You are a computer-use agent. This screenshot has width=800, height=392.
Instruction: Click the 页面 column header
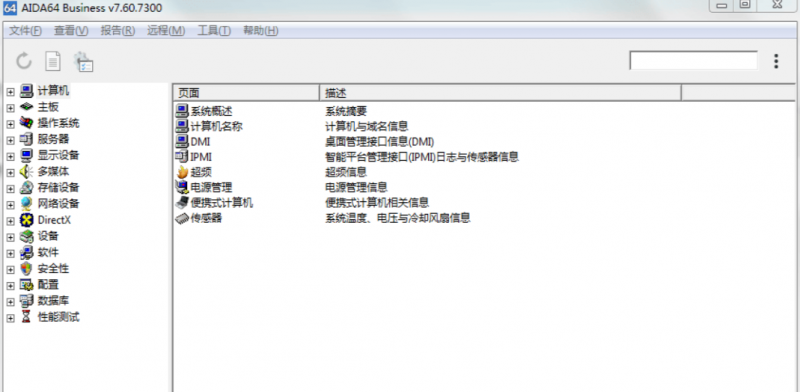coord(246,93)
